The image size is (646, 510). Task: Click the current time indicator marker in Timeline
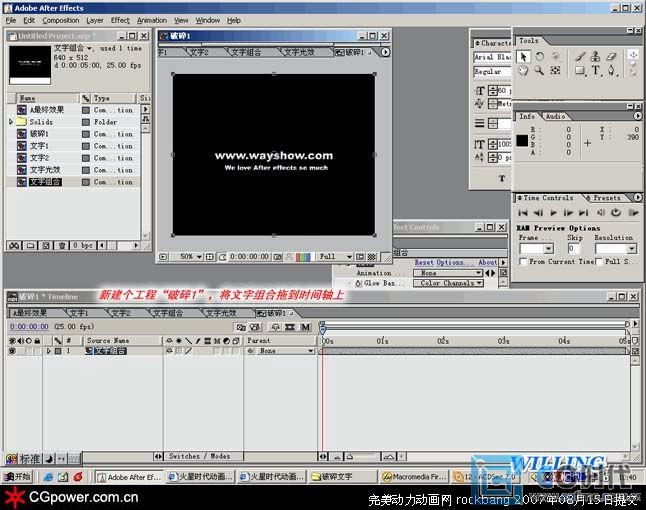[x=323, y=328]
